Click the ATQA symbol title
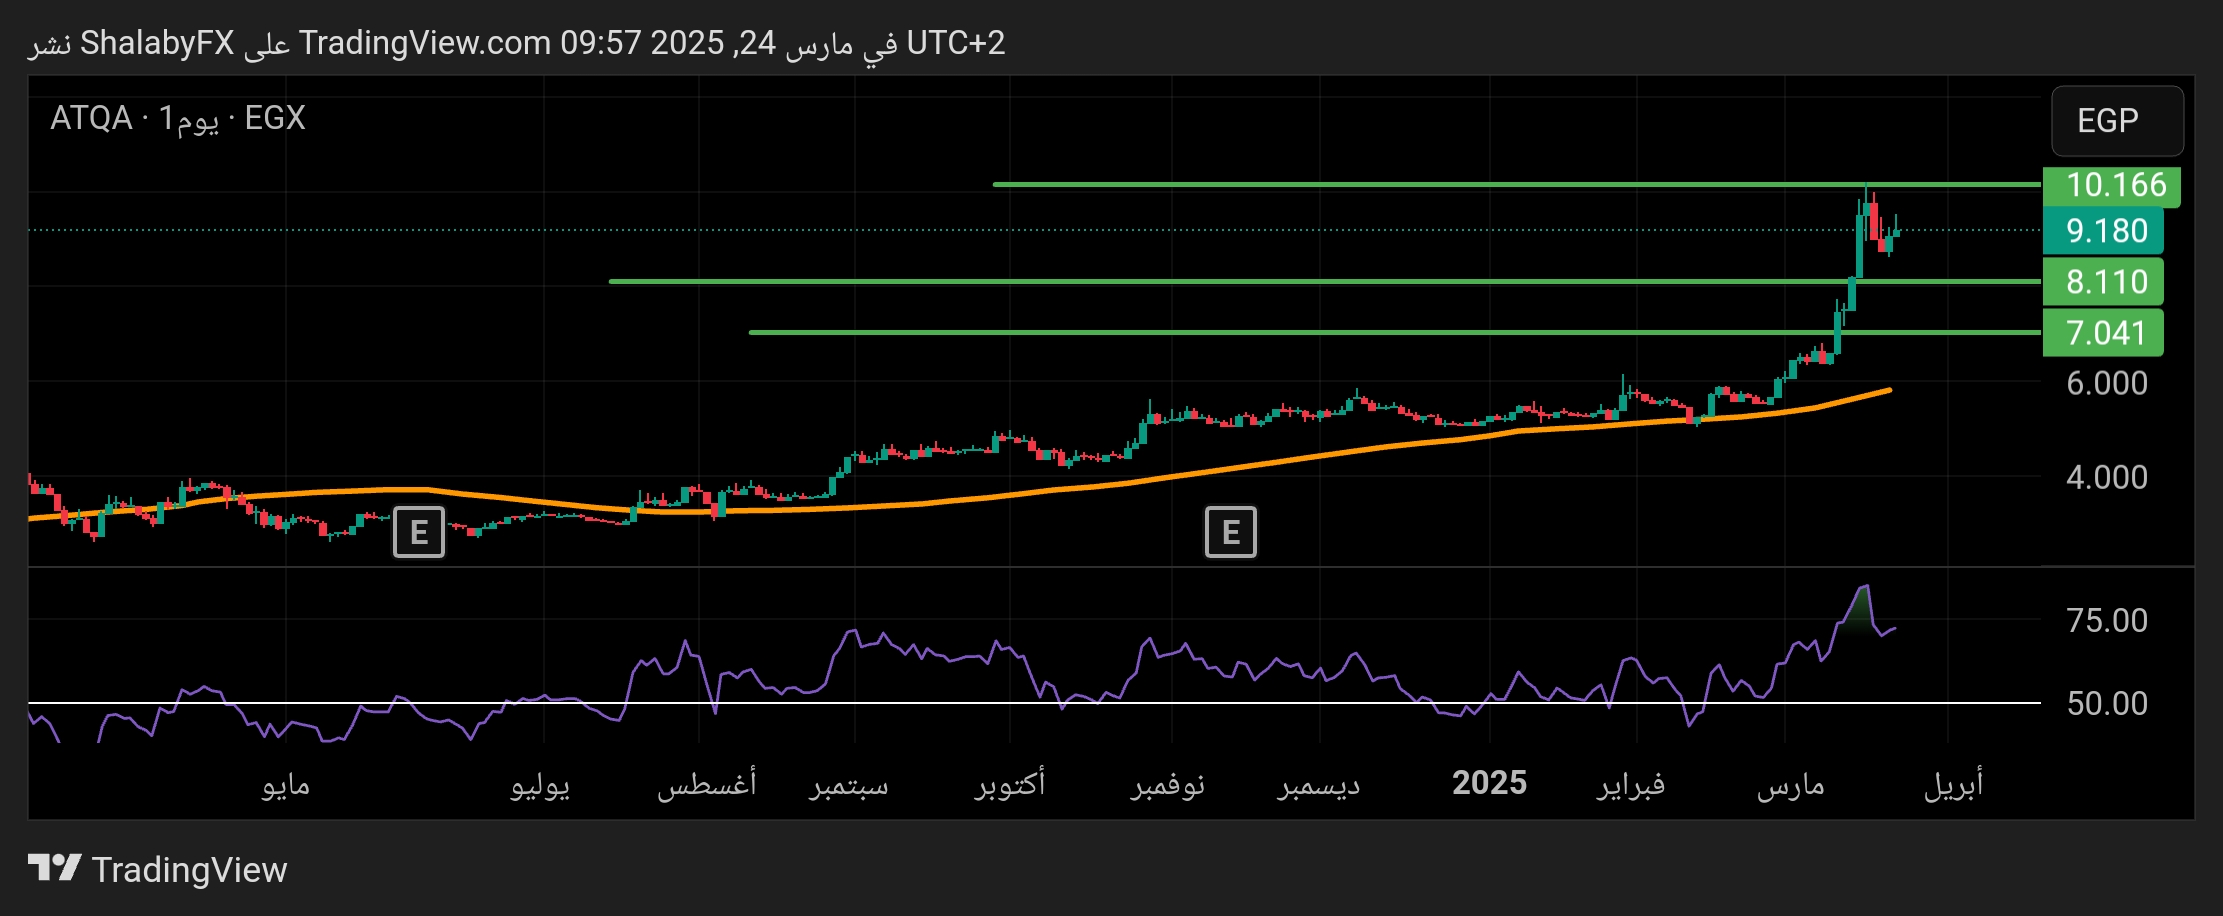2223x916 pixels. tap(91, 118)
